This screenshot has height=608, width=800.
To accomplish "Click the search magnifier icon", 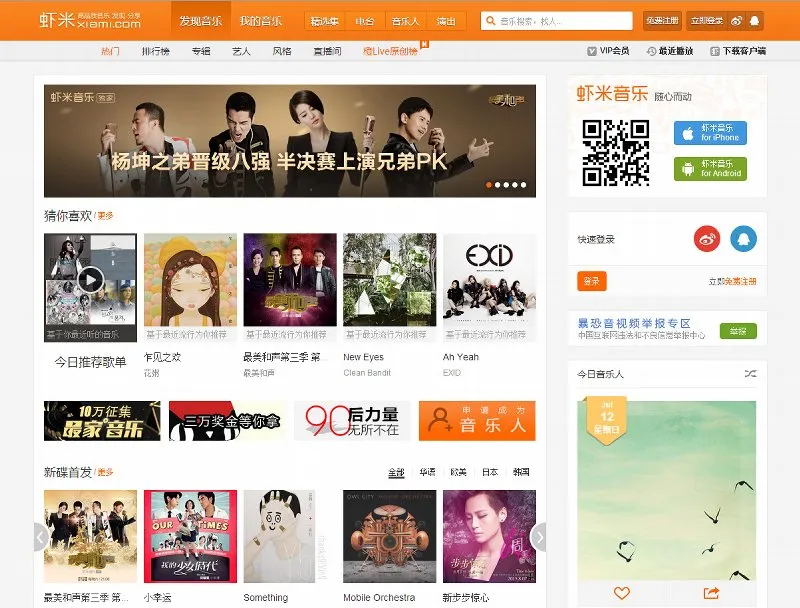I will tap(490, 21).
